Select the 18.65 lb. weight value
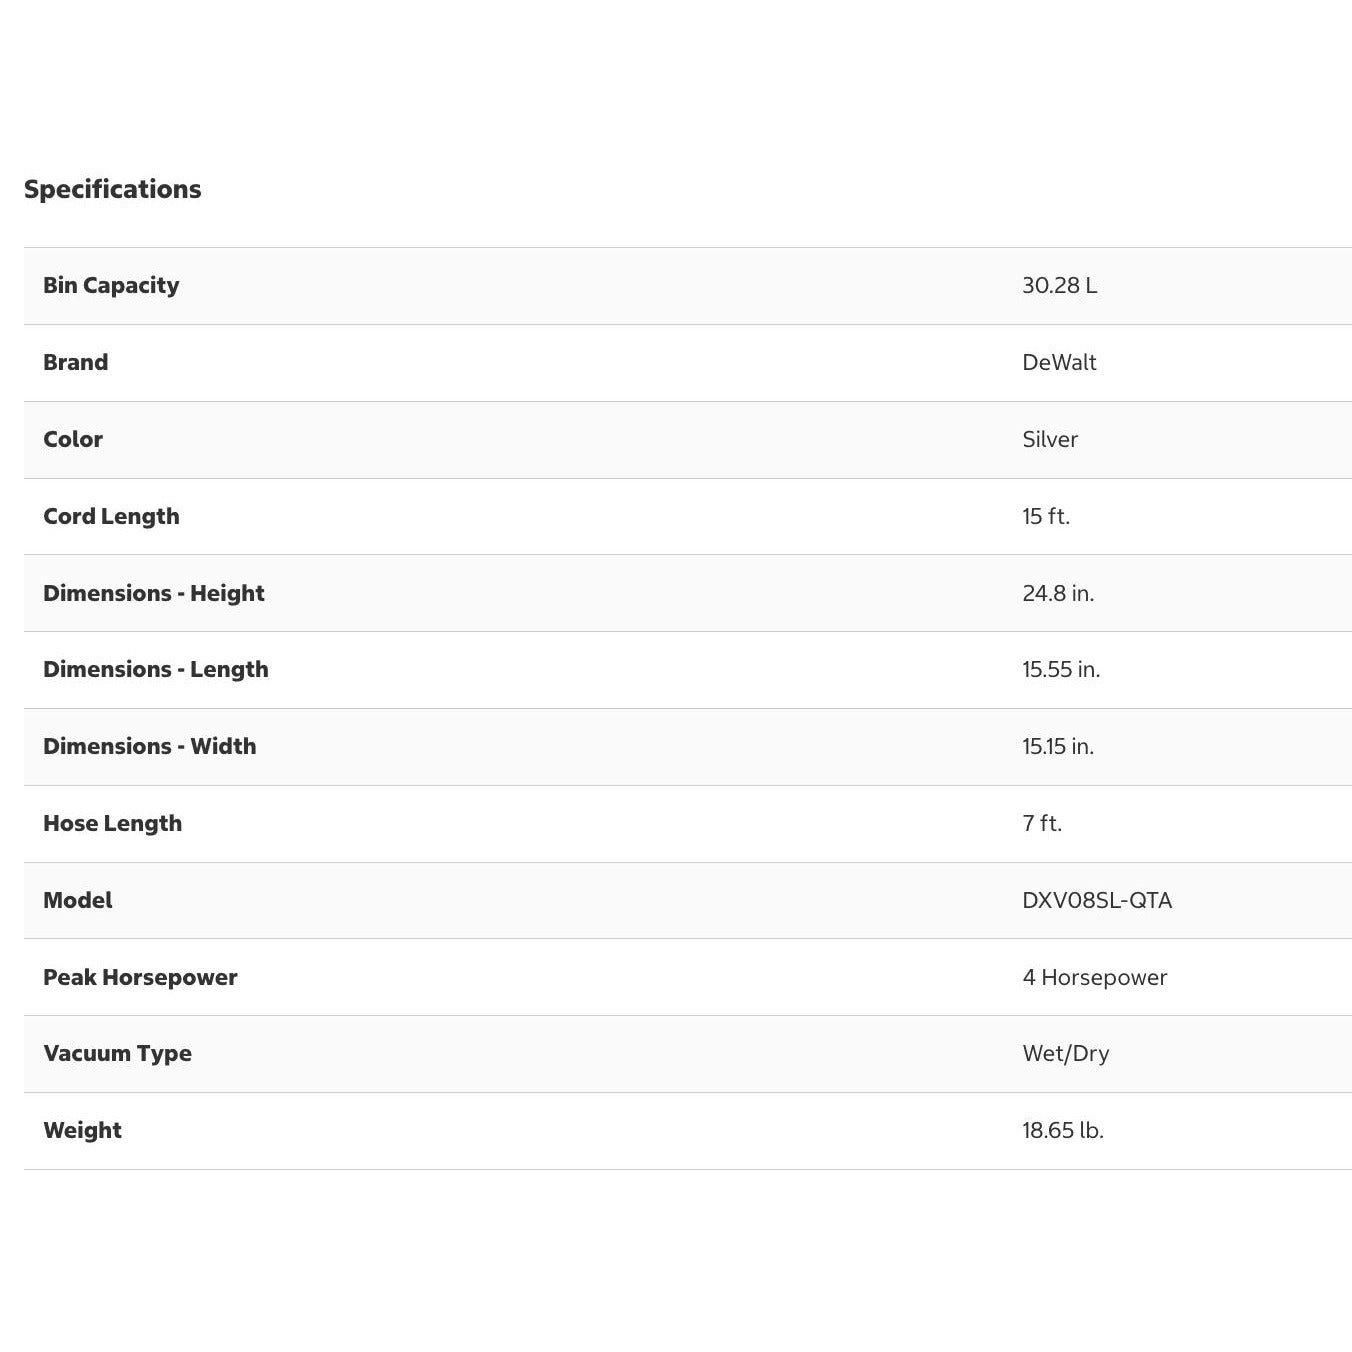 coord(1063,1130)
